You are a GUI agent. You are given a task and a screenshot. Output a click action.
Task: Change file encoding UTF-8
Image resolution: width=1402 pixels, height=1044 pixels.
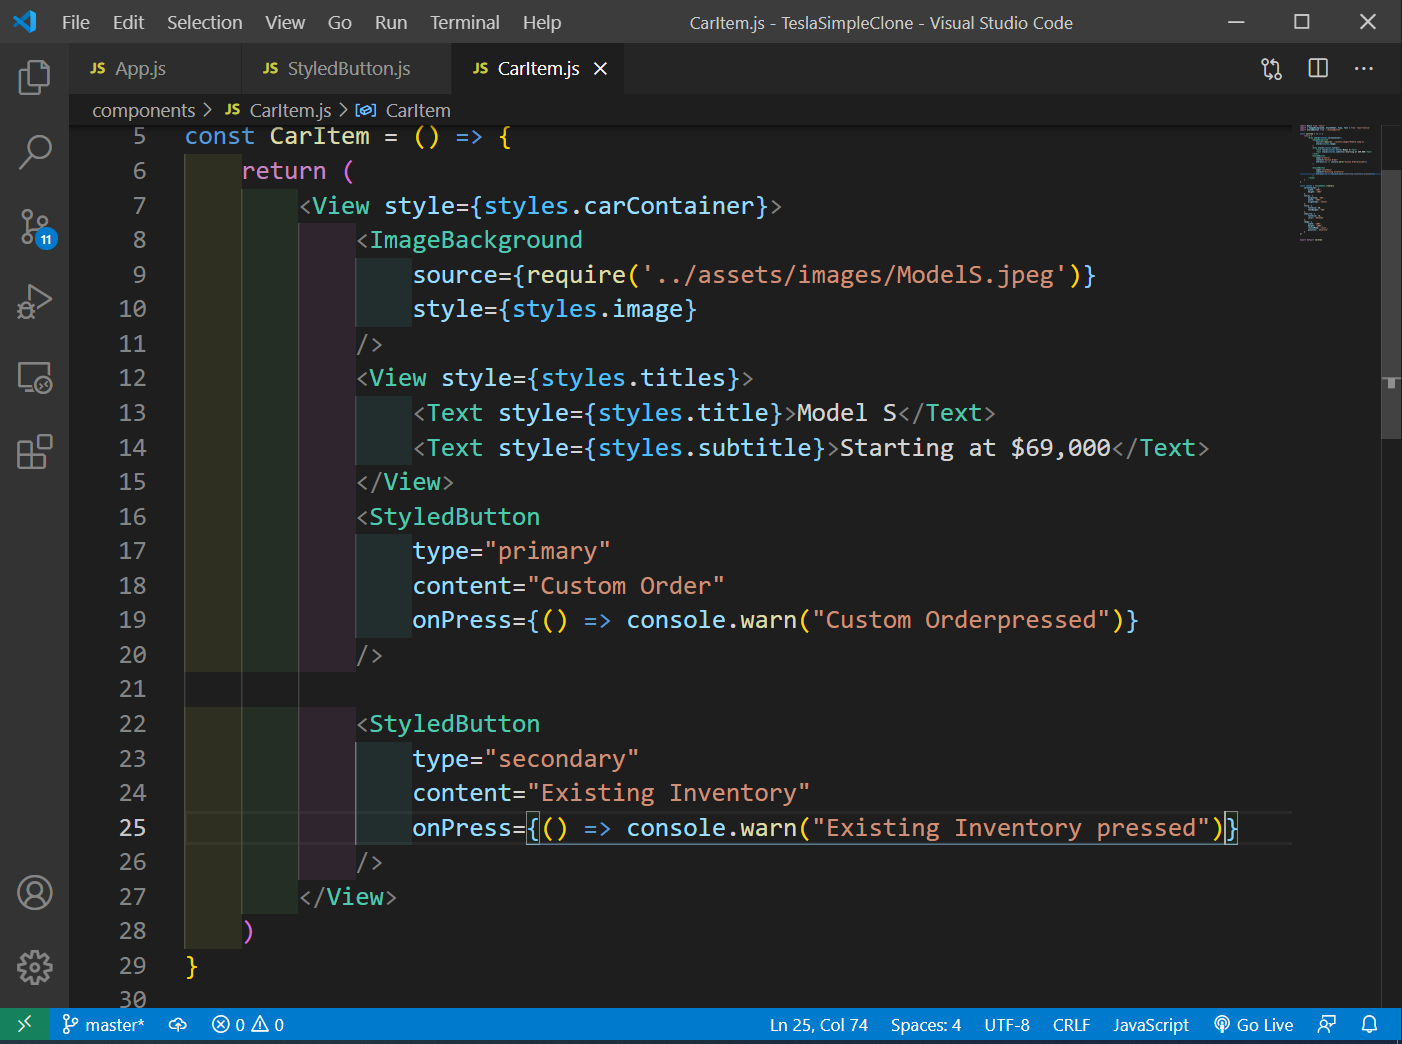click(x=1007, y=1024)
